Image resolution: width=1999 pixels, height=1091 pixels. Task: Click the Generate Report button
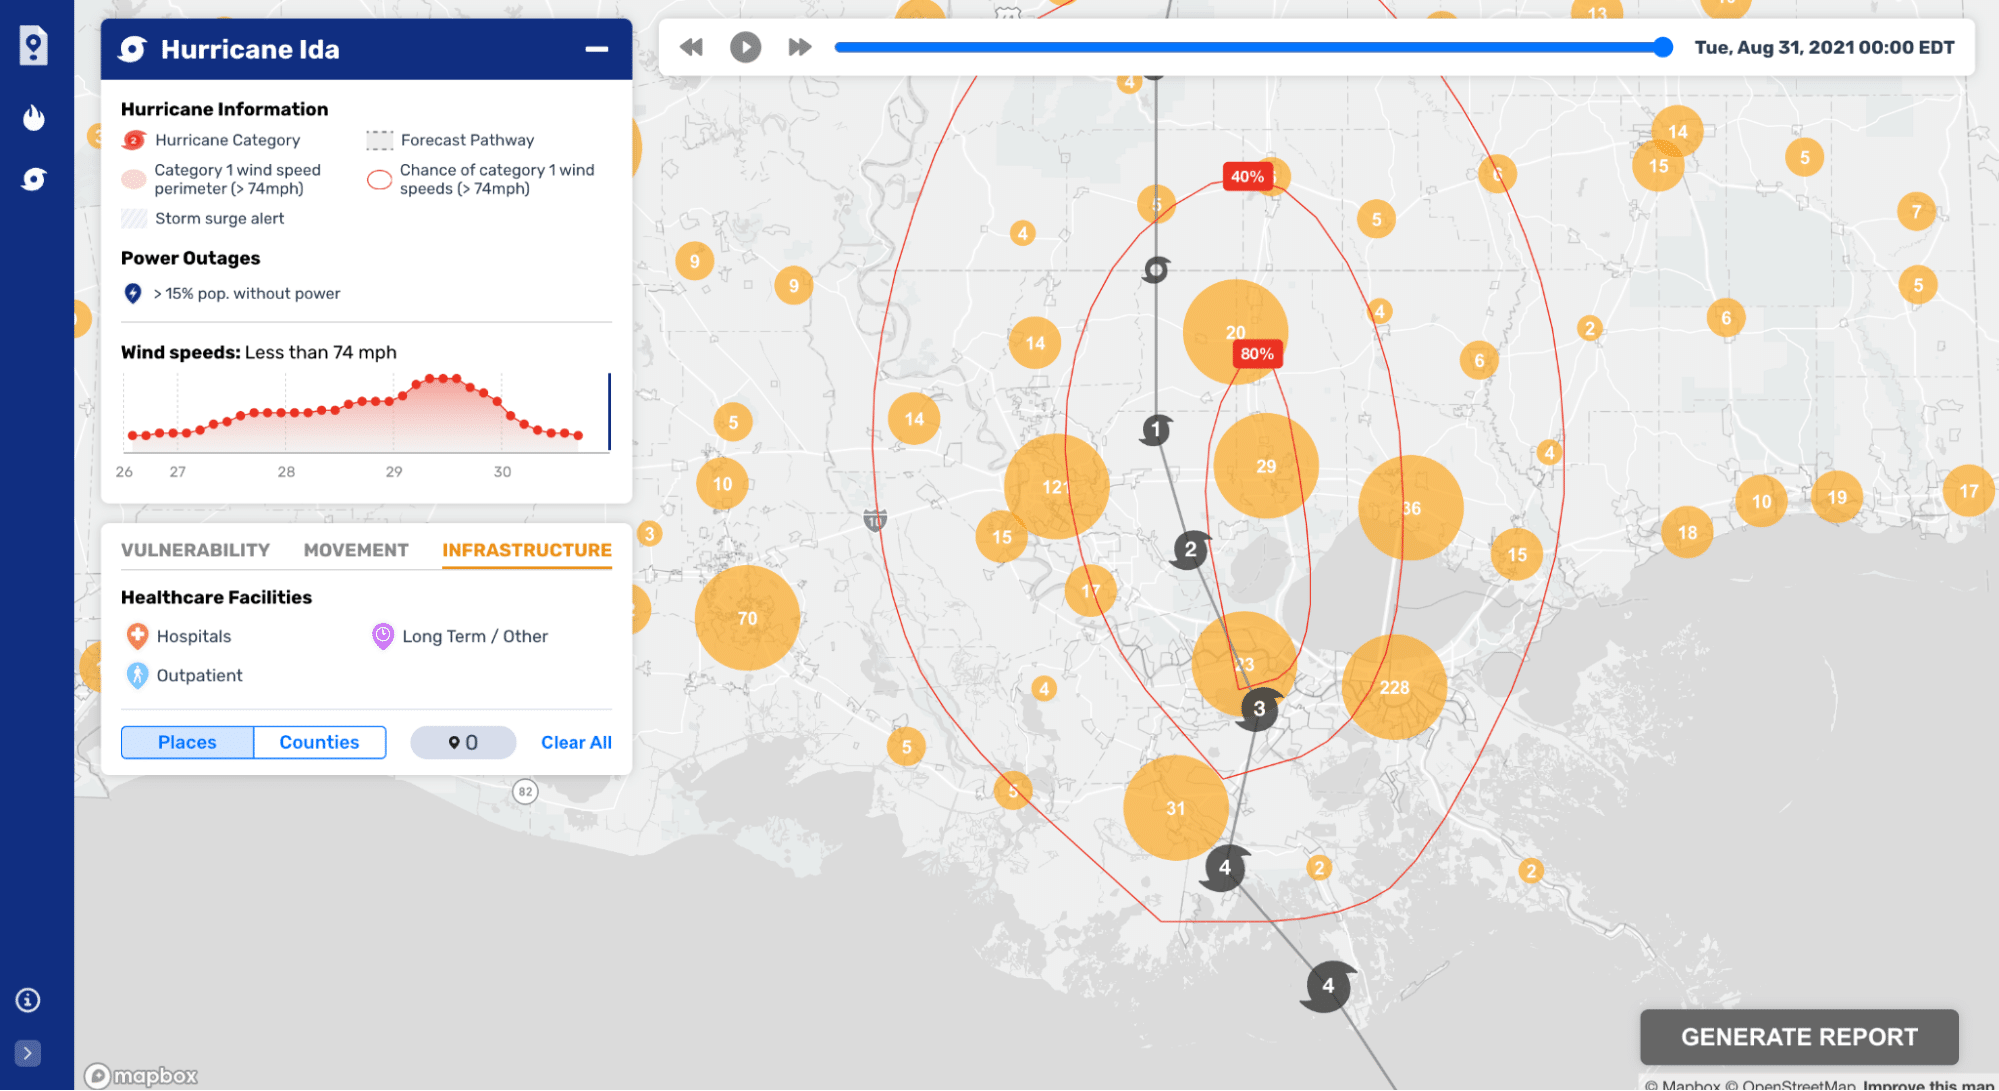click(x=1798, y=1037)
